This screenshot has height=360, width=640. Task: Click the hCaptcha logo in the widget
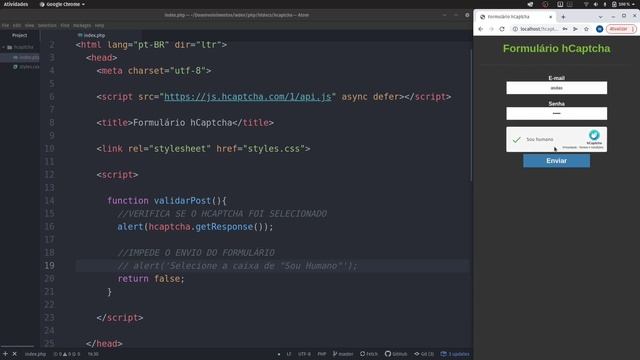(594, 135)
